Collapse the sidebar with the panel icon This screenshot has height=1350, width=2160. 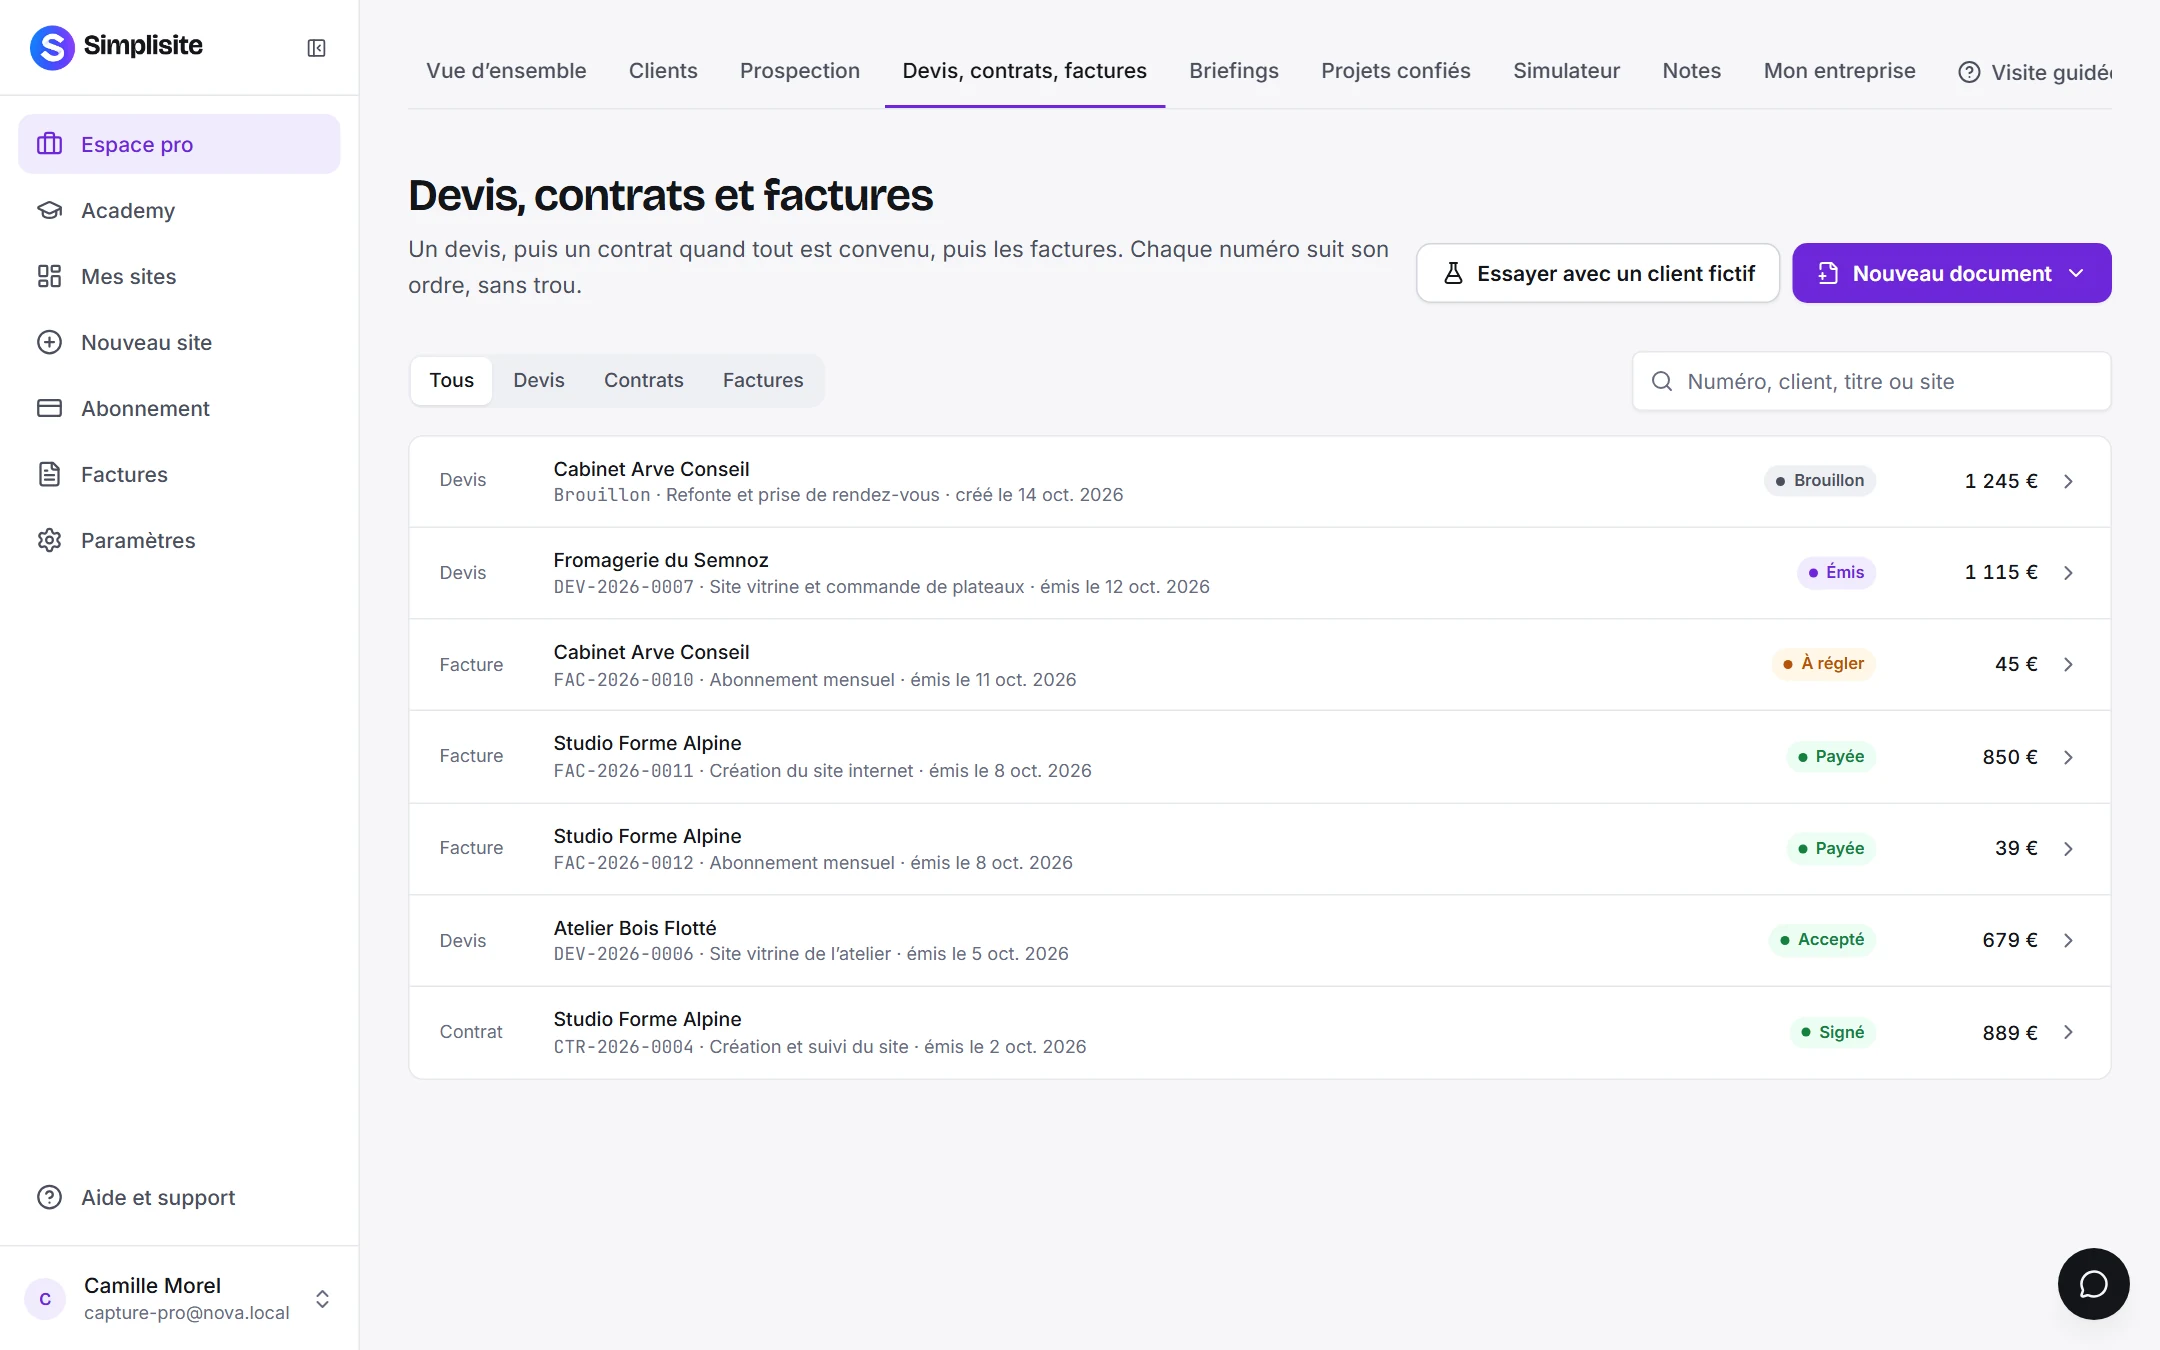tap(316, 48)
